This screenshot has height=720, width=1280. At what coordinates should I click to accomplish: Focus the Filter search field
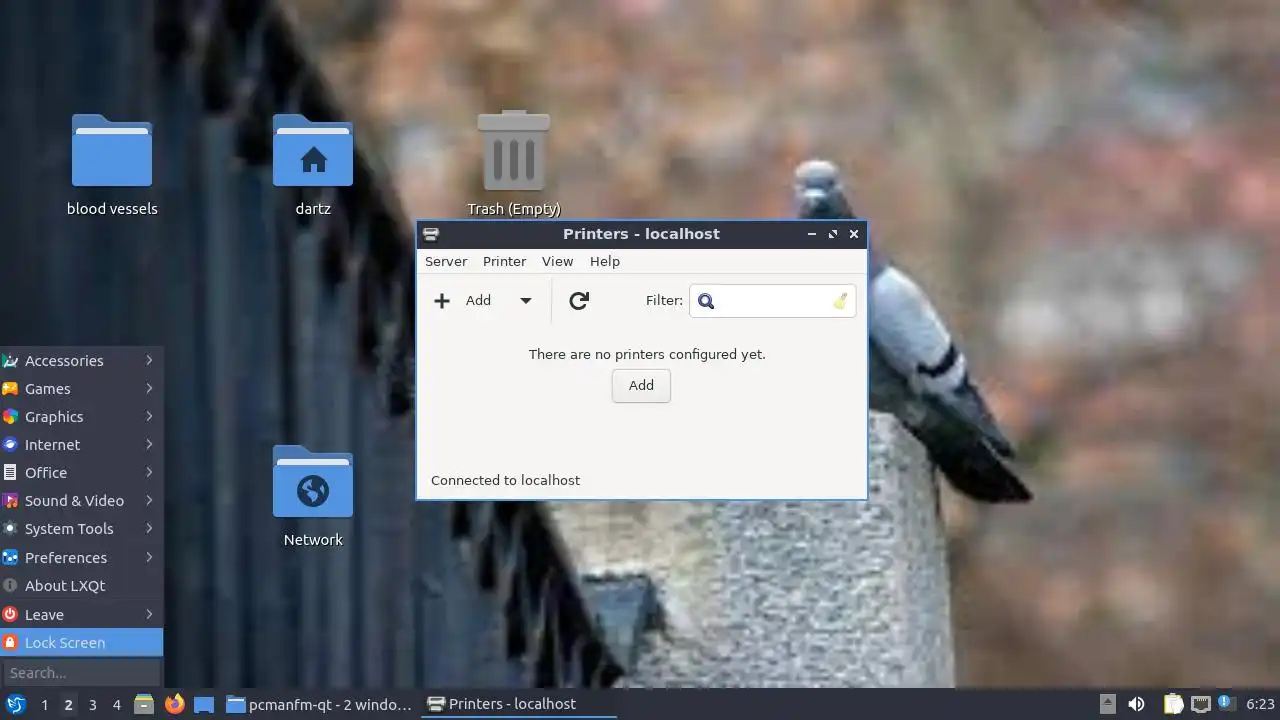(x=772, y=300)
